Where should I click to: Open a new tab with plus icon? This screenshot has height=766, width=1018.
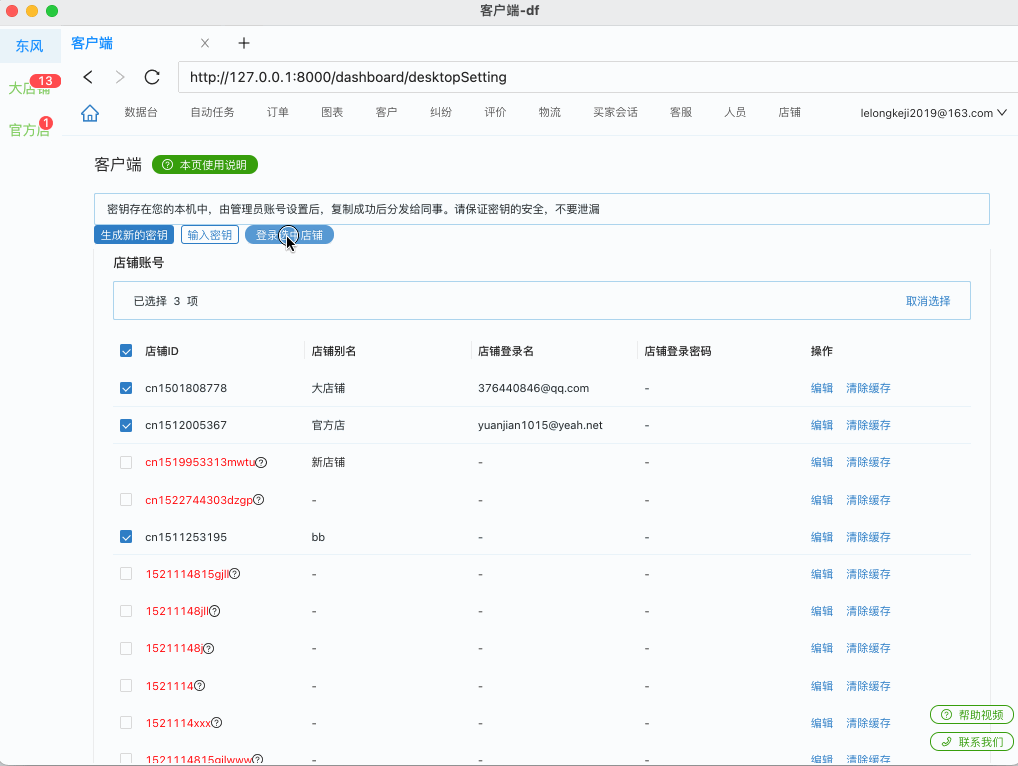[x=244, y=43]
